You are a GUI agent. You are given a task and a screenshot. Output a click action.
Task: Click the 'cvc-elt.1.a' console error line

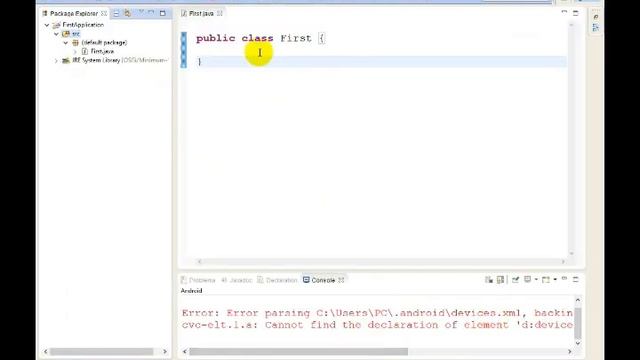[377, 325]
